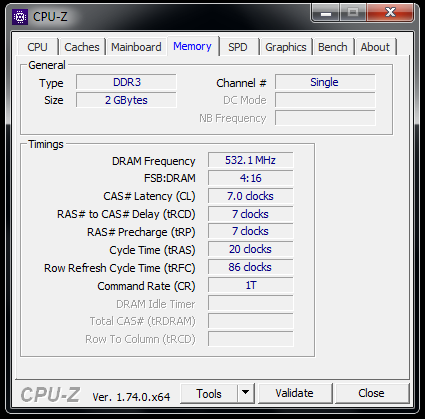The image size is (425, 419).
Task: Click the CPU-Z title bar app icon
Action: (20, 17)
